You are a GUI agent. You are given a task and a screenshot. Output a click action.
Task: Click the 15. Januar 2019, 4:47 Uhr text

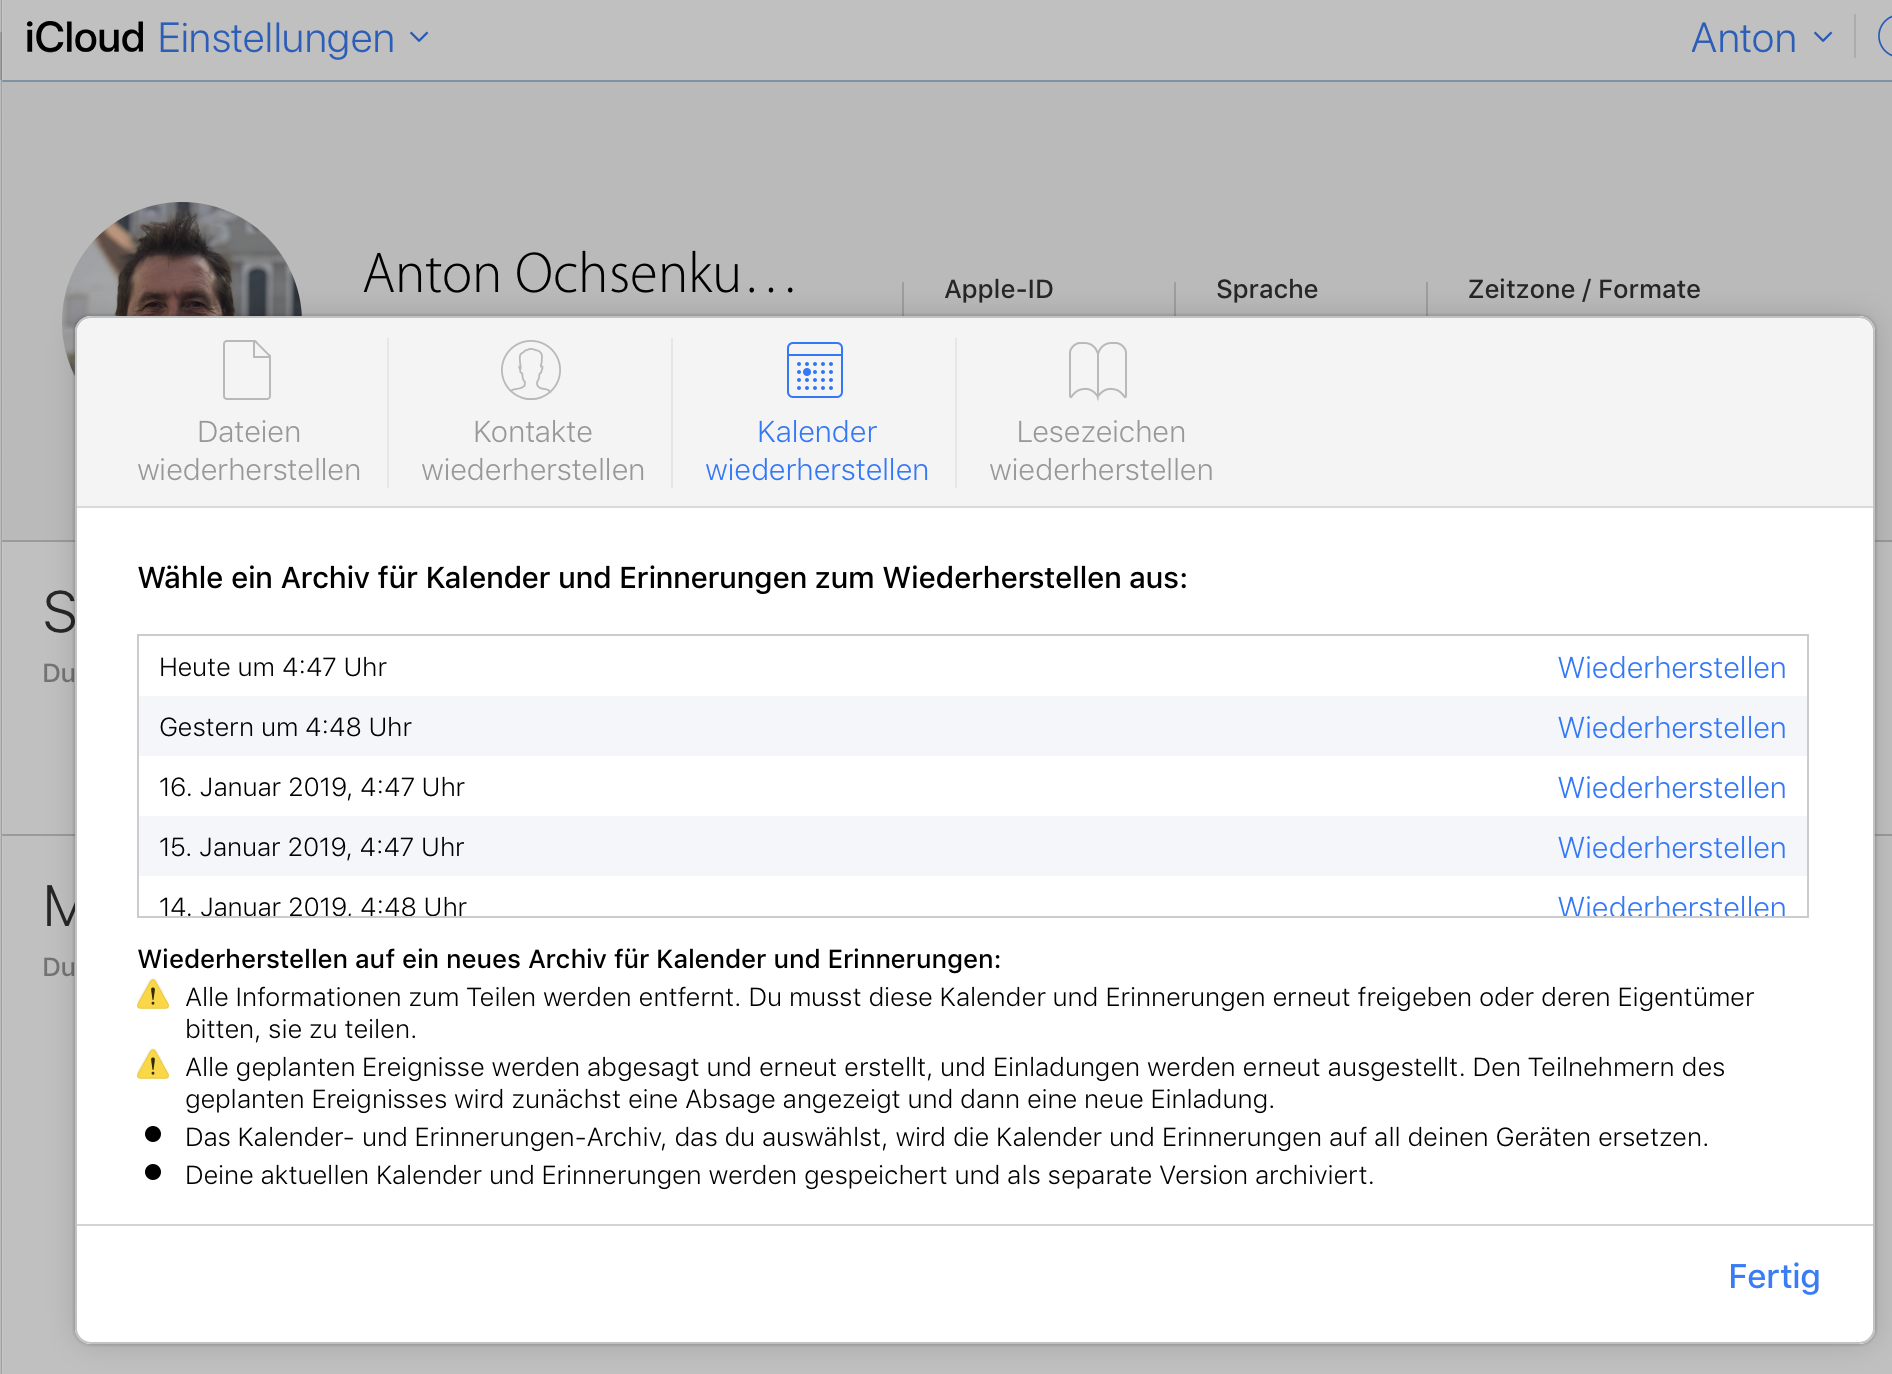312,847
